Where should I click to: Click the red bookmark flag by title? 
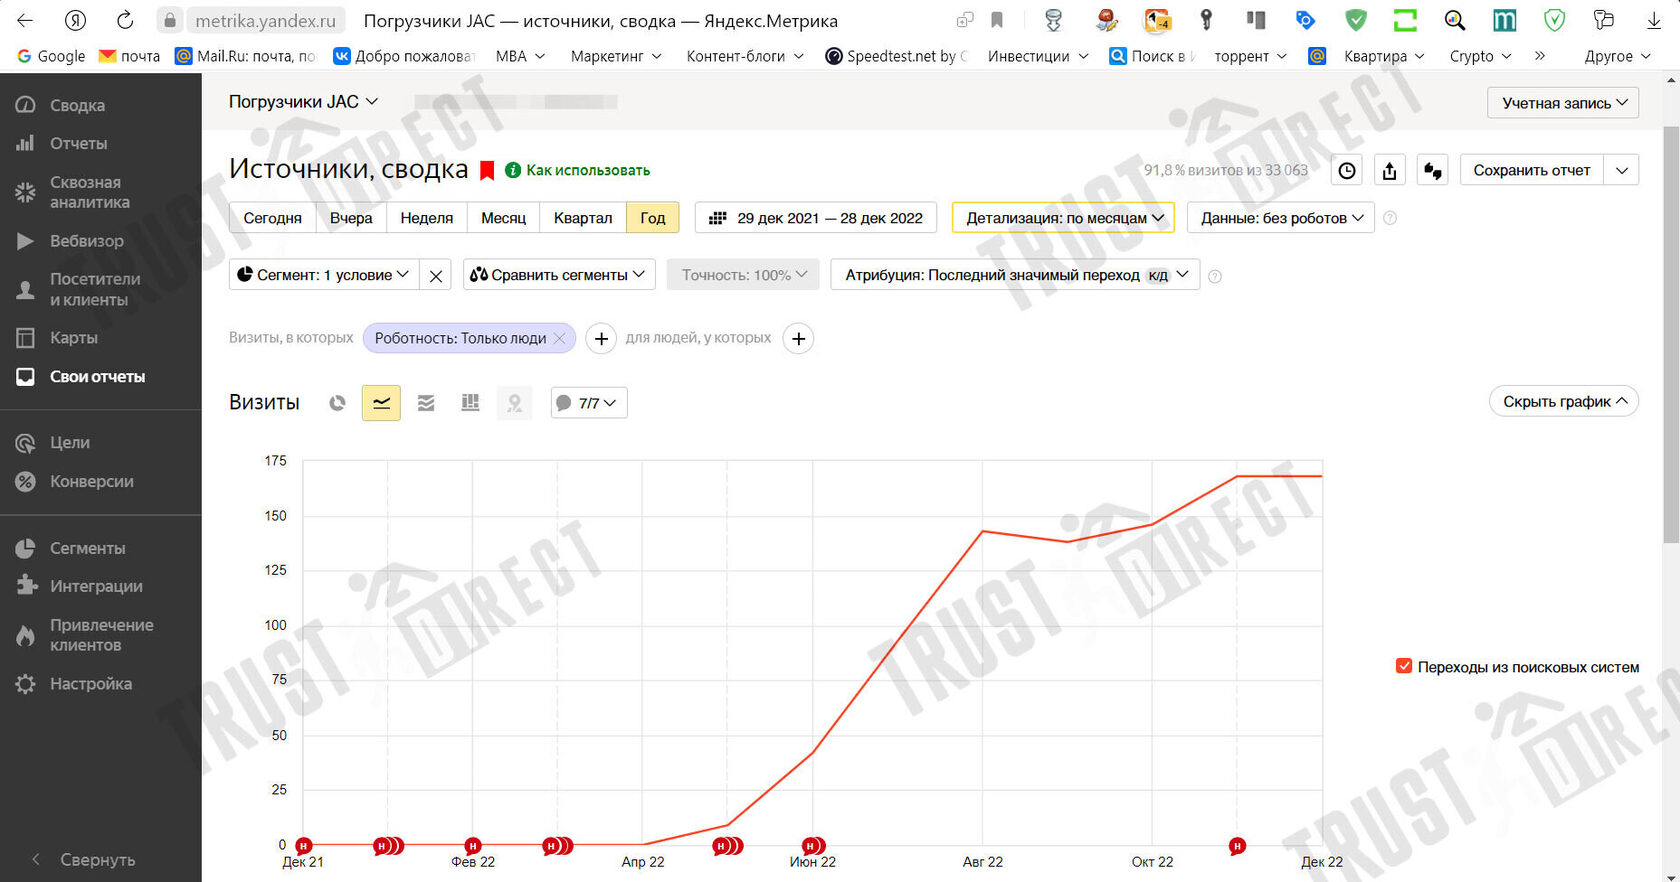487,170
